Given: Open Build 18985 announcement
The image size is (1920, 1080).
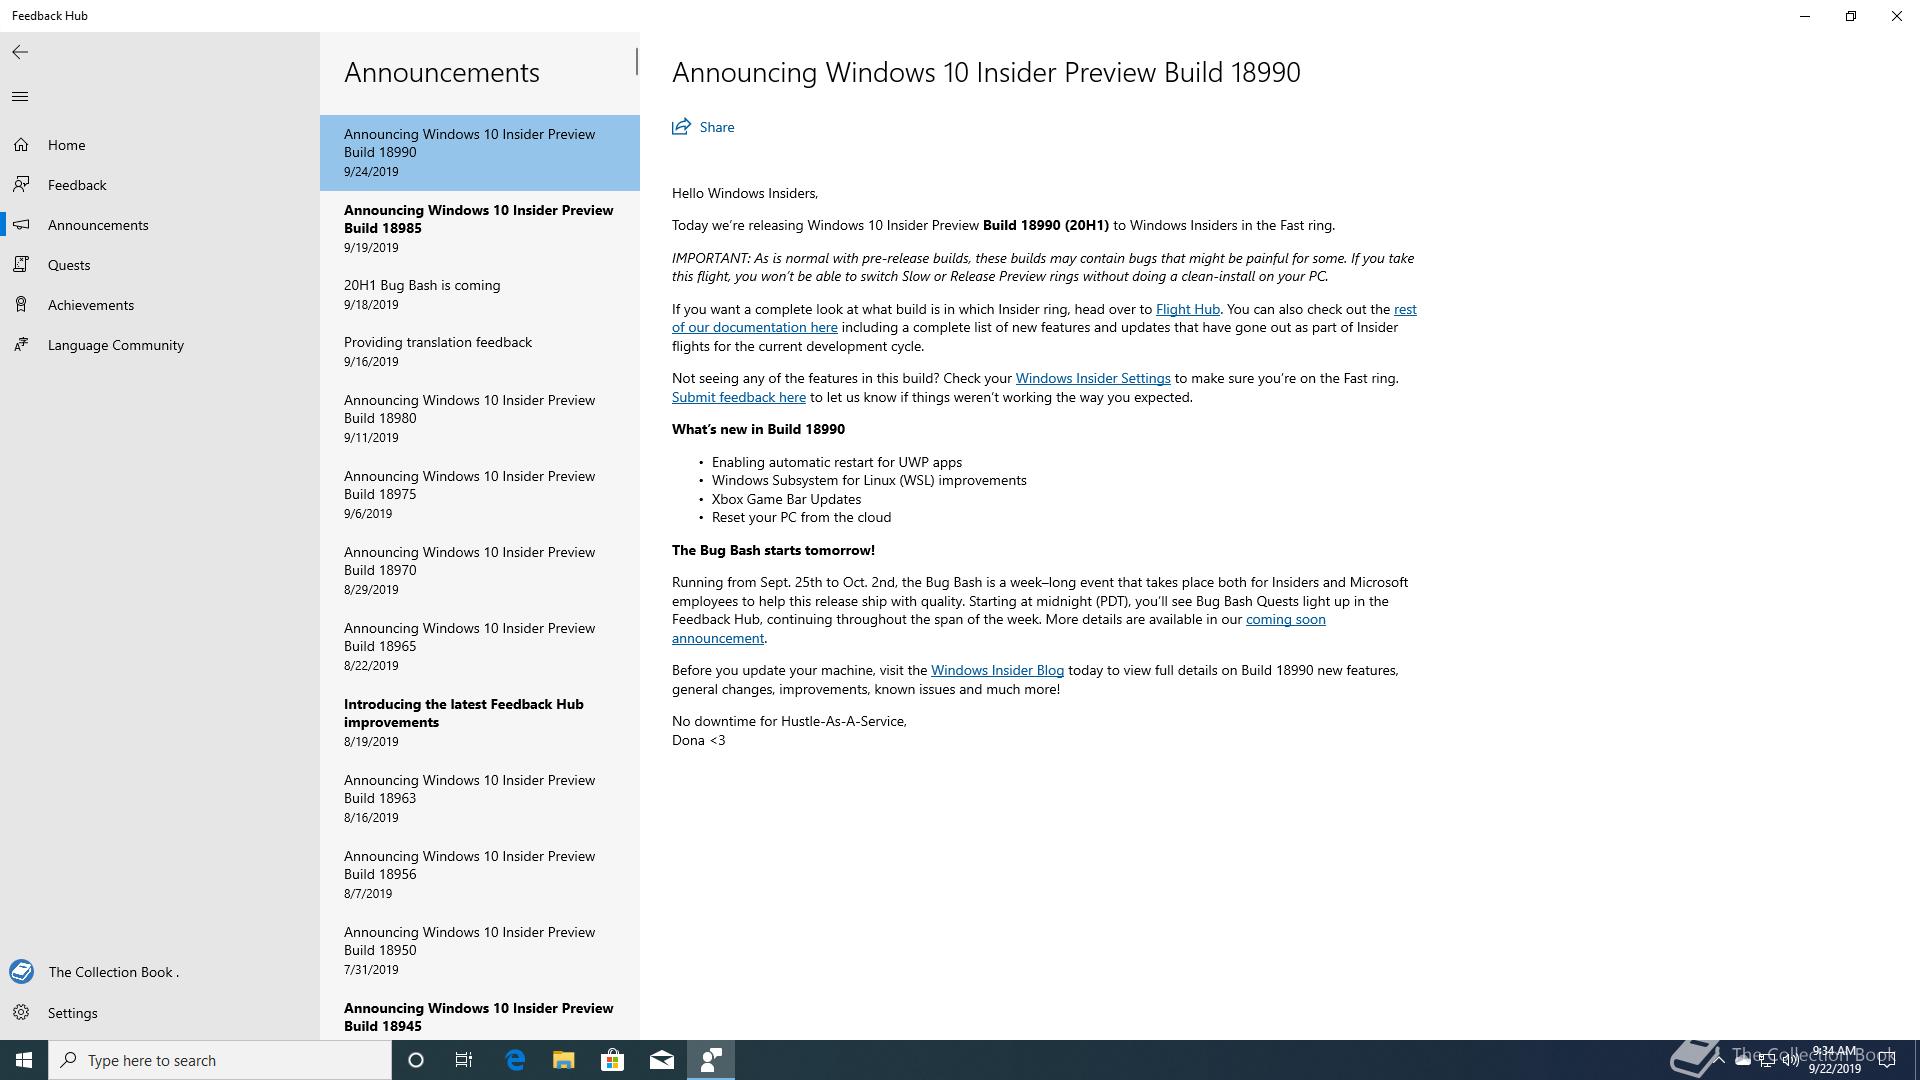Looking at the screenshot, I should click(x=480, y=228).
